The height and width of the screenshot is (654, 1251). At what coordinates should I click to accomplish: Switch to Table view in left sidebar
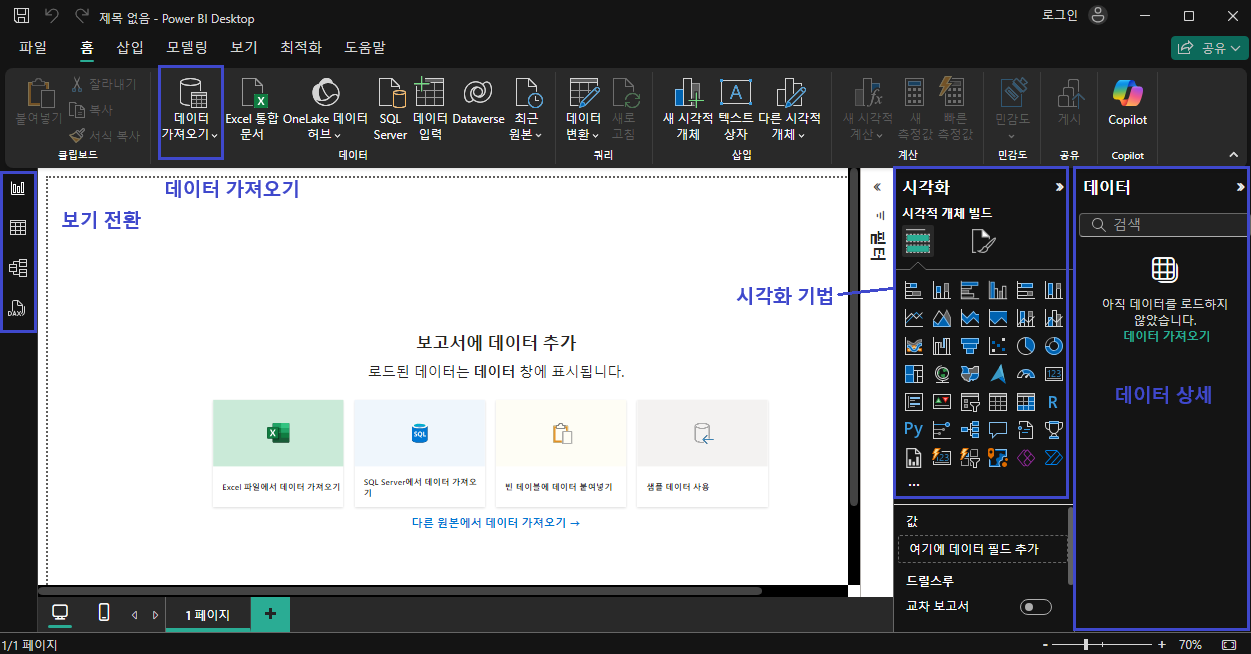tap(17, 228)
